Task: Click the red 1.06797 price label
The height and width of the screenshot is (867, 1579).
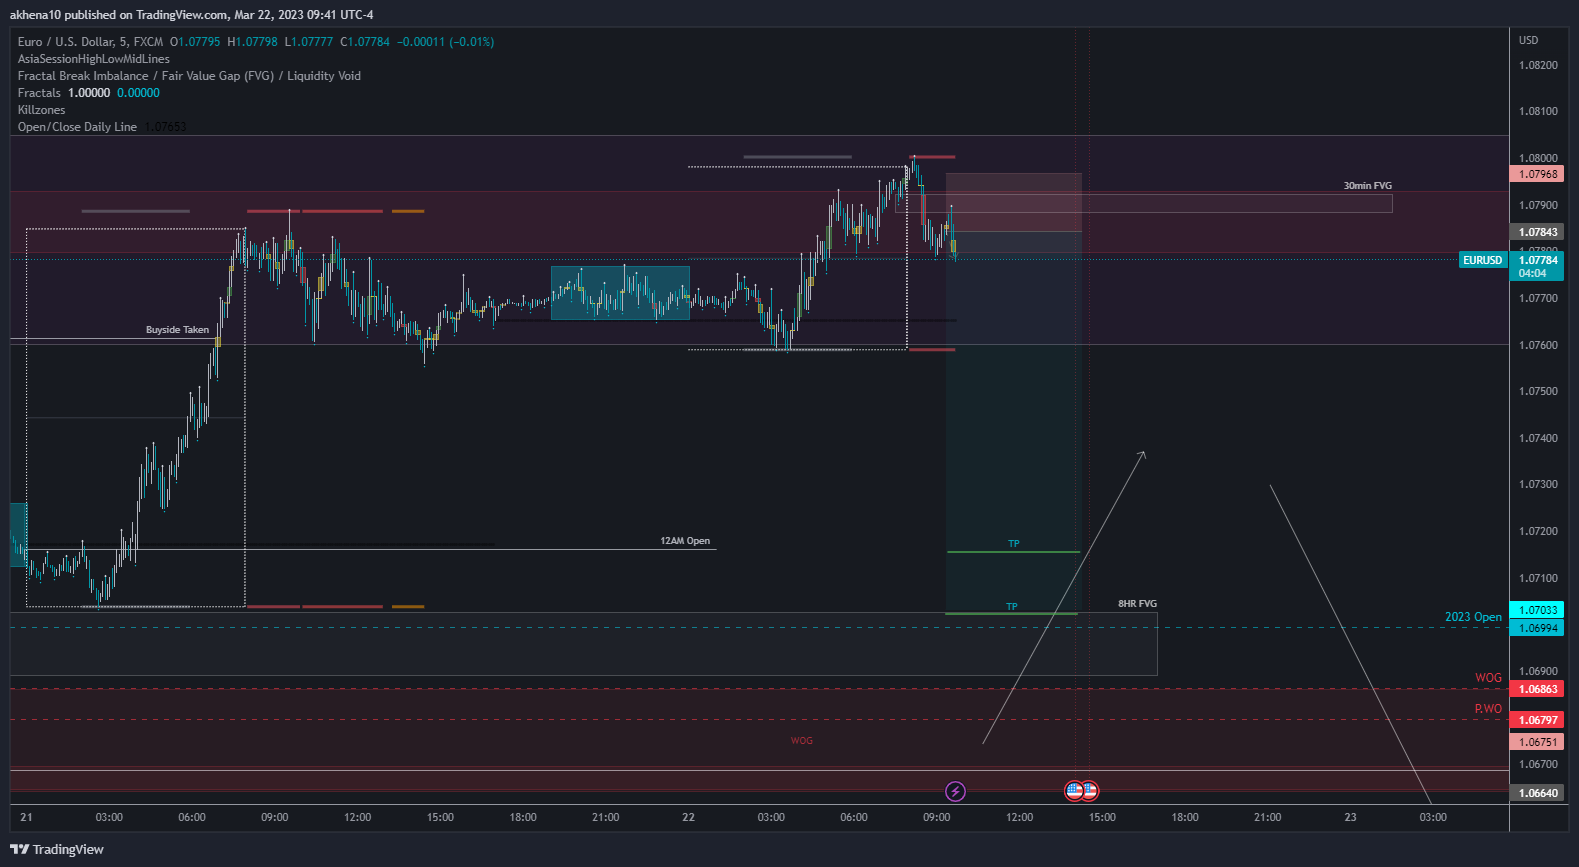Action: (1538, 720)
